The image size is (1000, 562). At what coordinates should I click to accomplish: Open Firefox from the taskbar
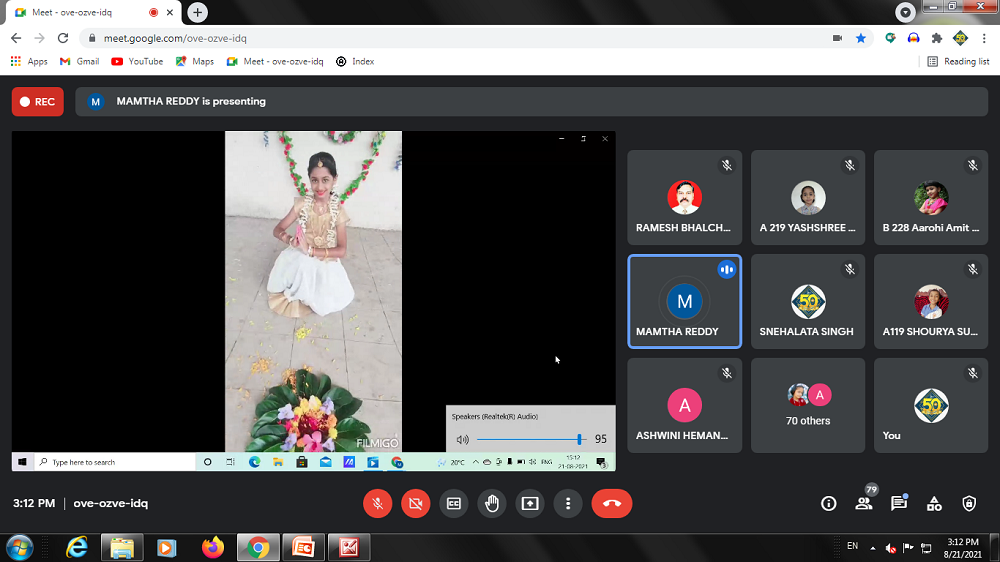pos(212,547)
